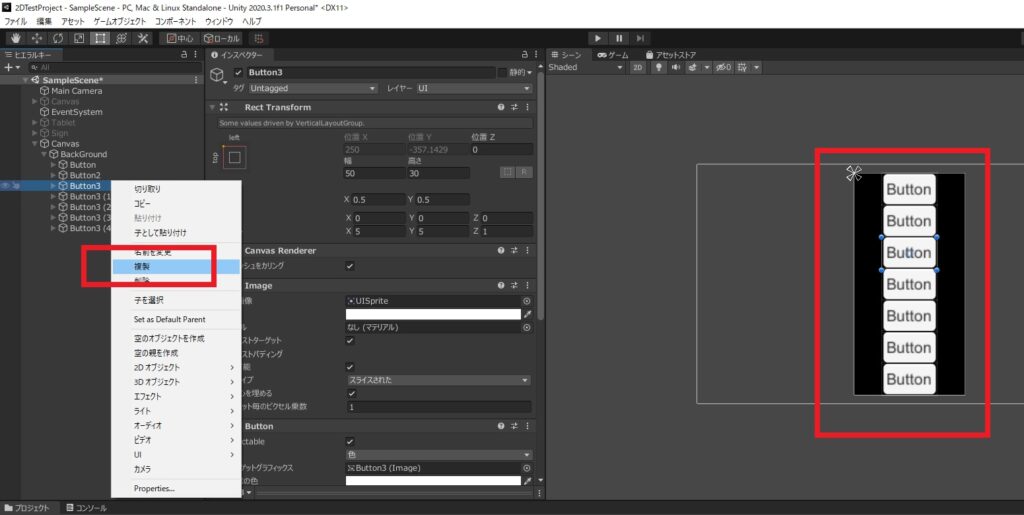Focus the Hierarchy search field
This screenshot has width=1024, height=515.
[114, 67]
